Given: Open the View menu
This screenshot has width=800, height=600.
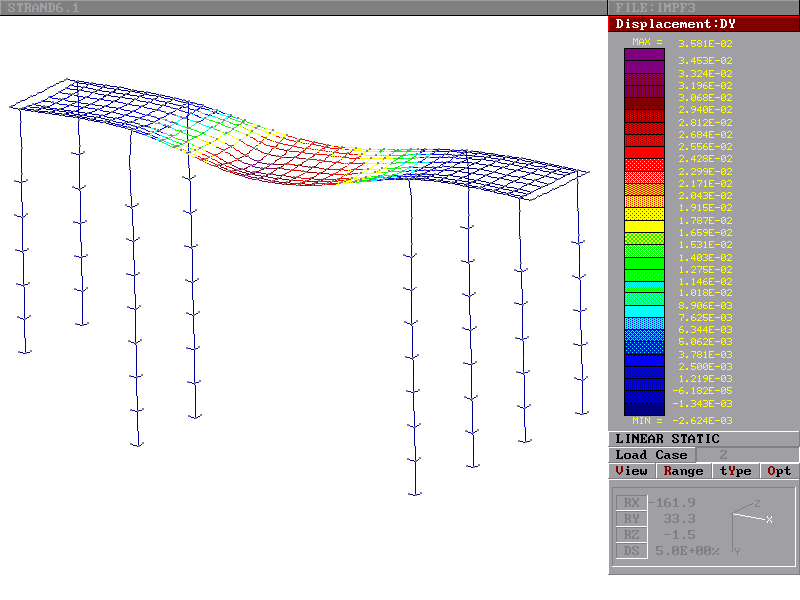Looking at the screenshot, I should 632,471.
